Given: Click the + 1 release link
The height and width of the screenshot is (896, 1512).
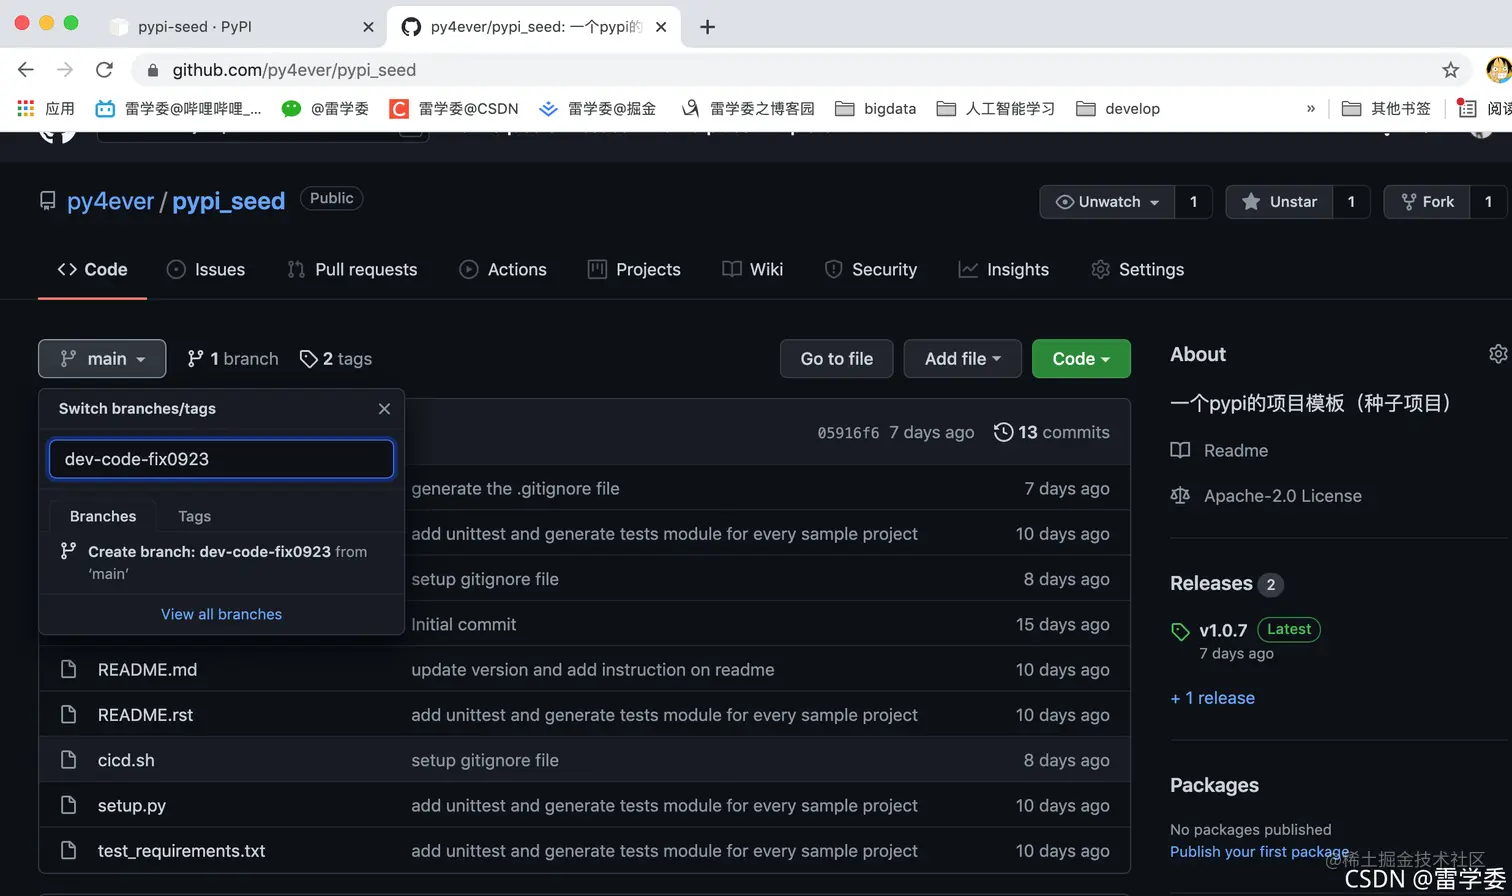Looking at the screenshot, I should (x=1212, y=698).
